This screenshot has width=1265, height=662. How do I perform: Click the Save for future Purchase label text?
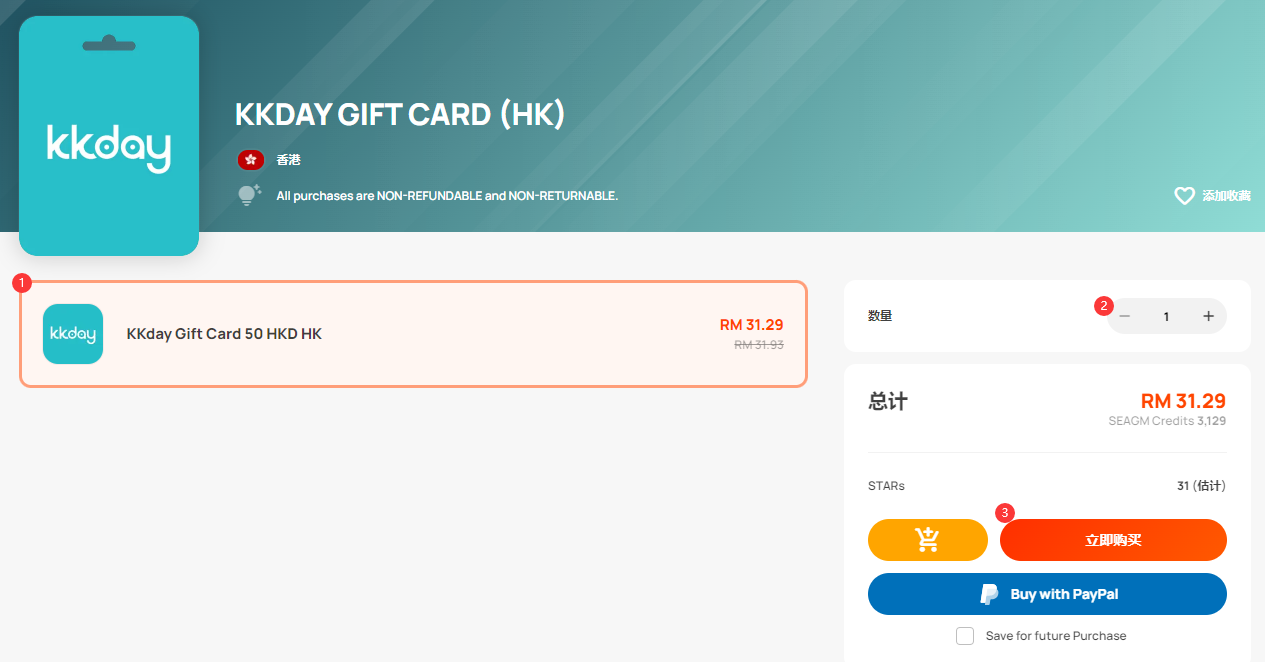pos(1056,636)
